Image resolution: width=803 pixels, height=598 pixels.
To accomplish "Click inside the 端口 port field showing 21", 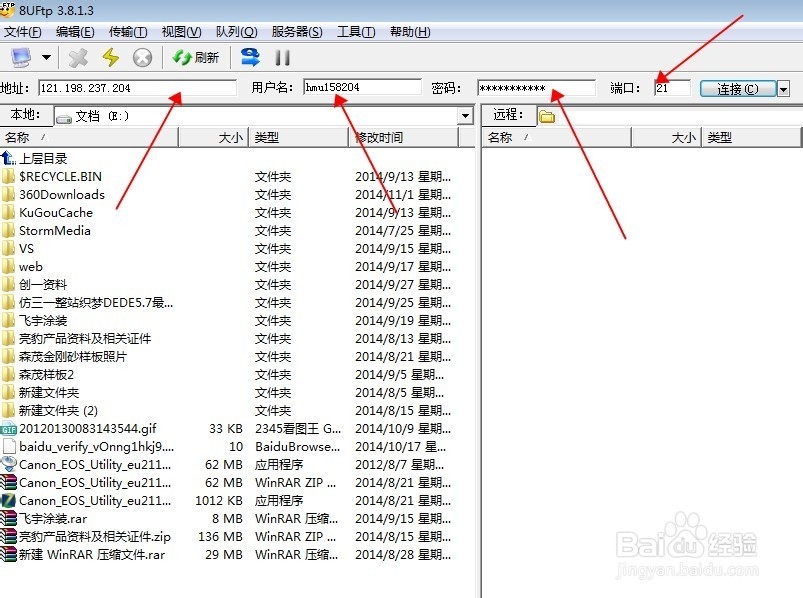I will coord(672,88).
